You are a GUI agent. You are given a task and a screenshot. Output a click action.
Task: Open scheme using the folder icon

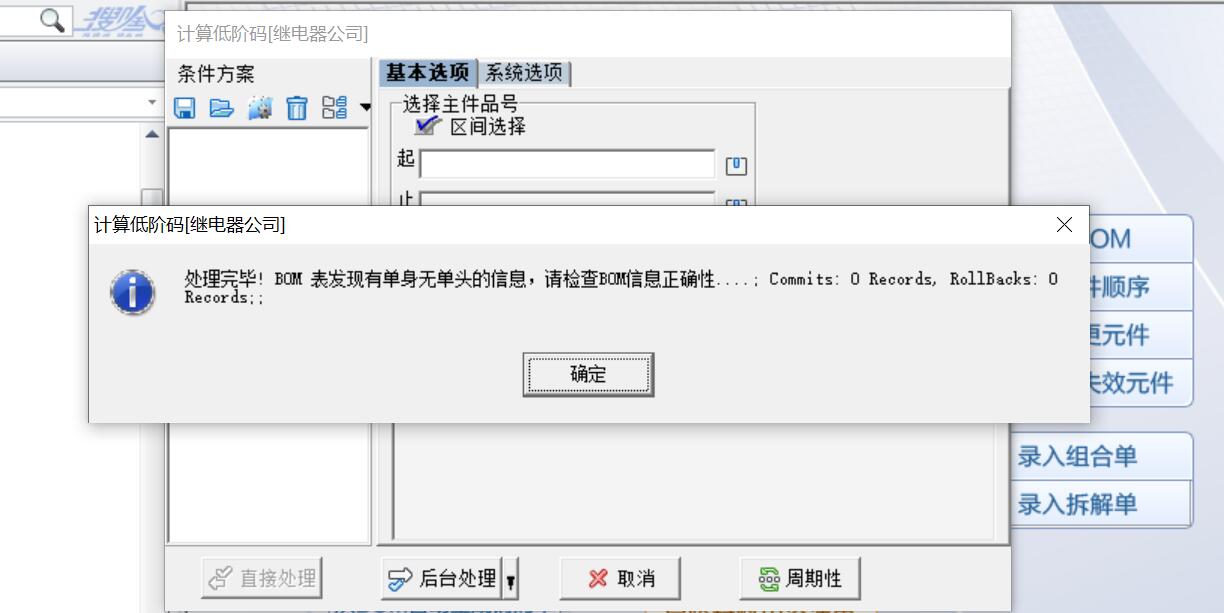pyautogui.click(x=222, y=108)
